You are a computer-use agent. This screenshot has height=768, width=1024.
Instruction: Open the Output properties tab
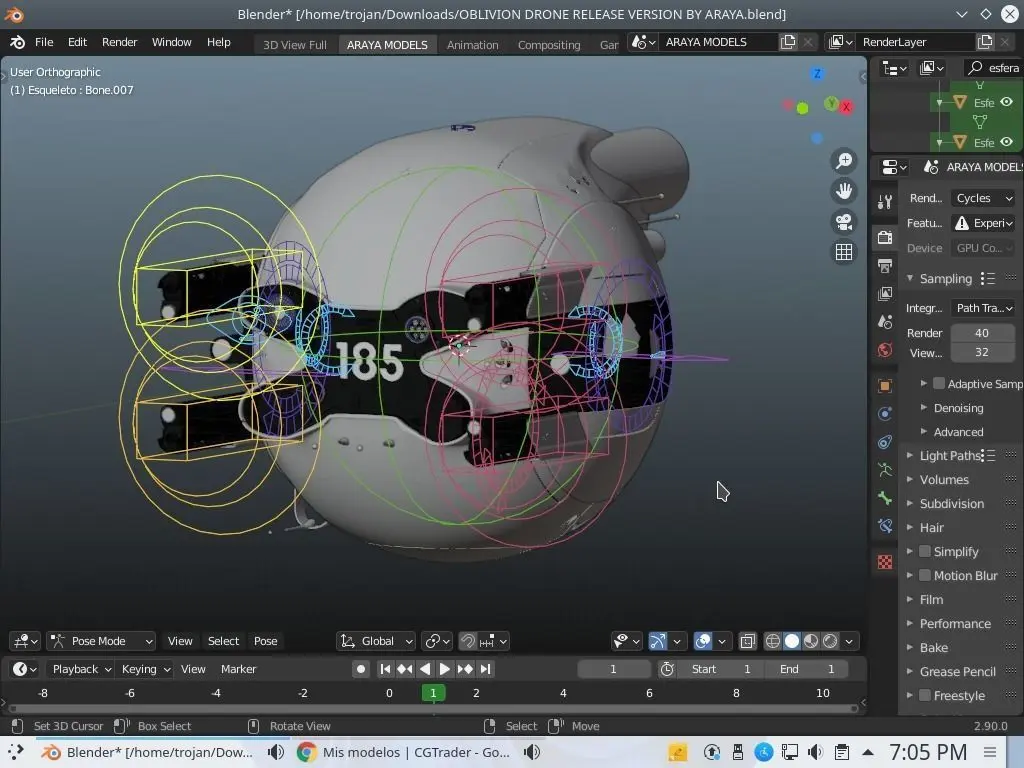tap(885, 266)
